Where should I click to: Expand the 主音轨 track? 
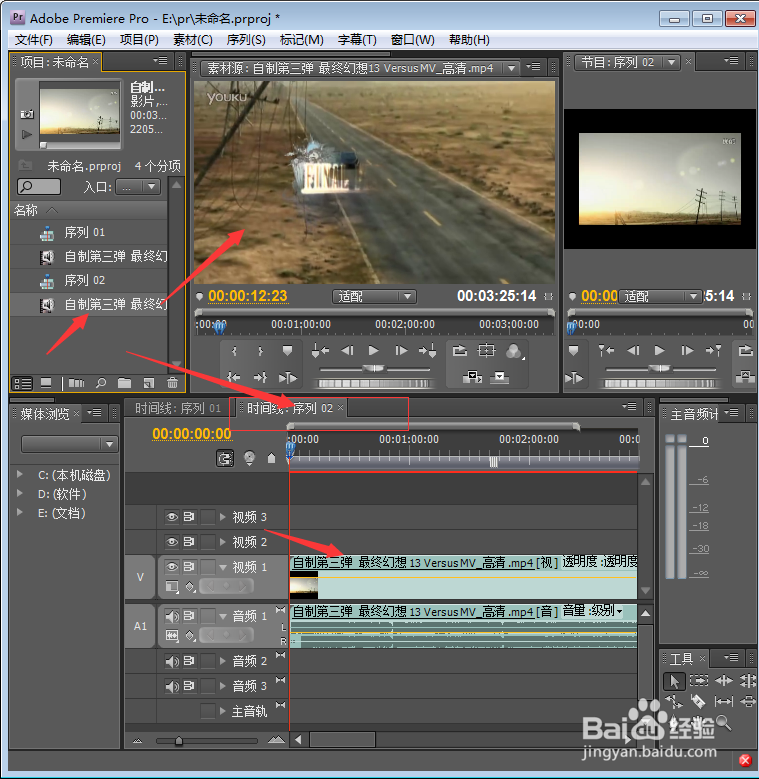223,711
